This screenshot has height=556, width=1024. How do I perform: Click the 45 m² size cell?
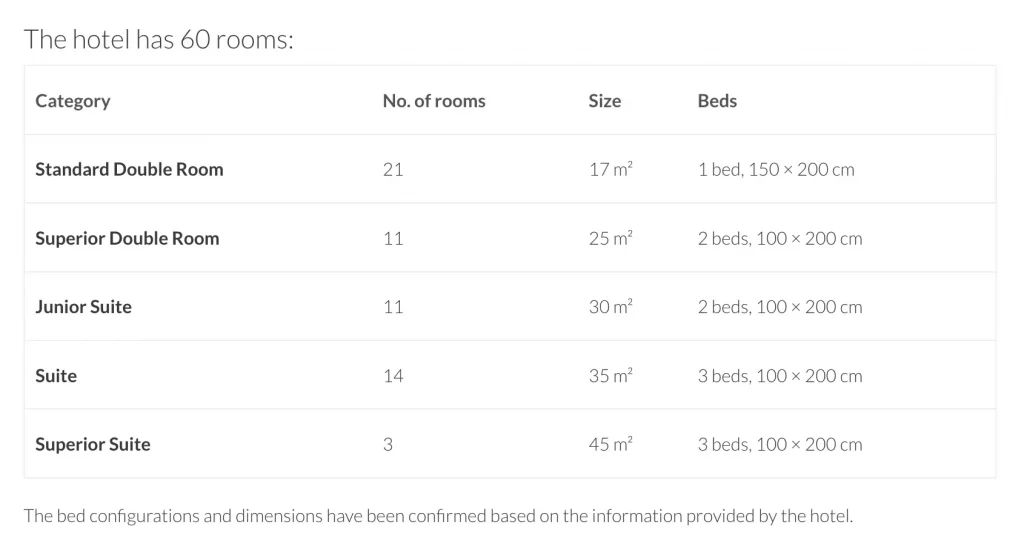click(x=611, y=444)
